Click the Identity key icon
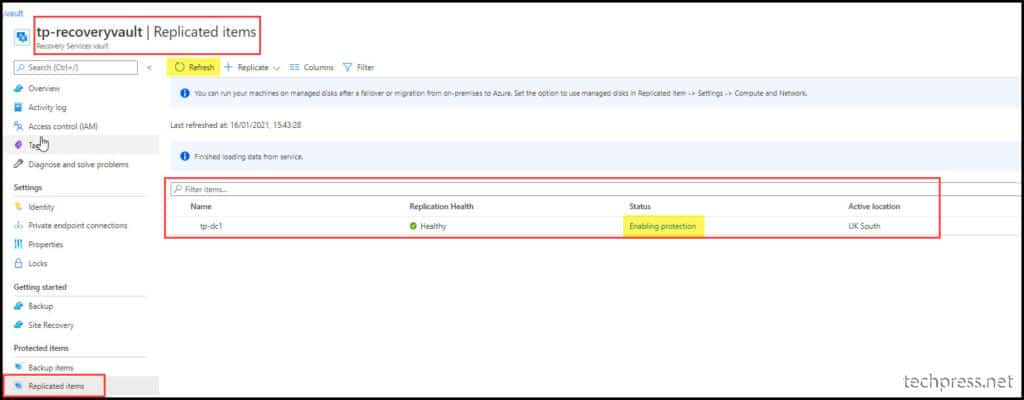The image size is (1024, 400). 19,207
